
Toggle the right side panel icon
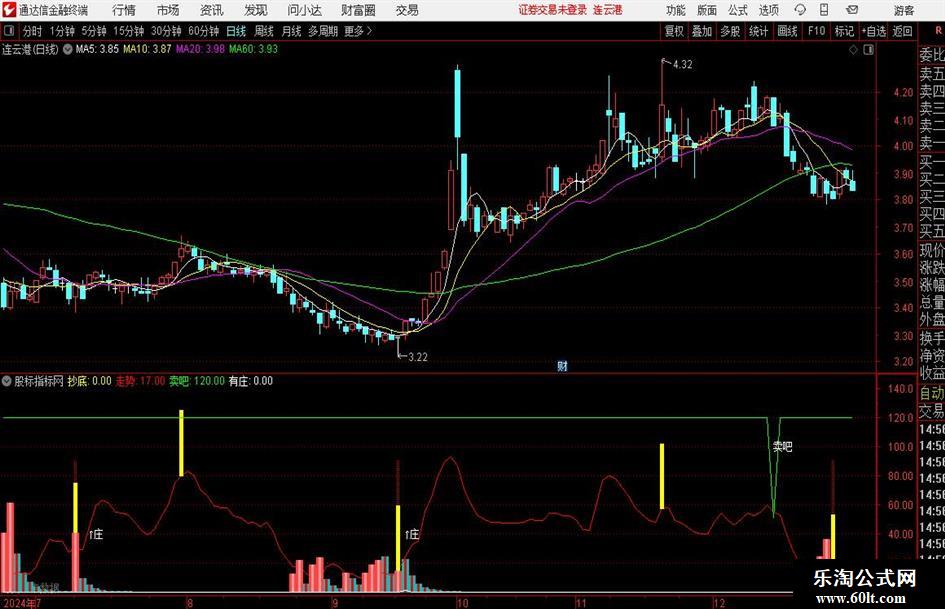[x=868, y=50]
